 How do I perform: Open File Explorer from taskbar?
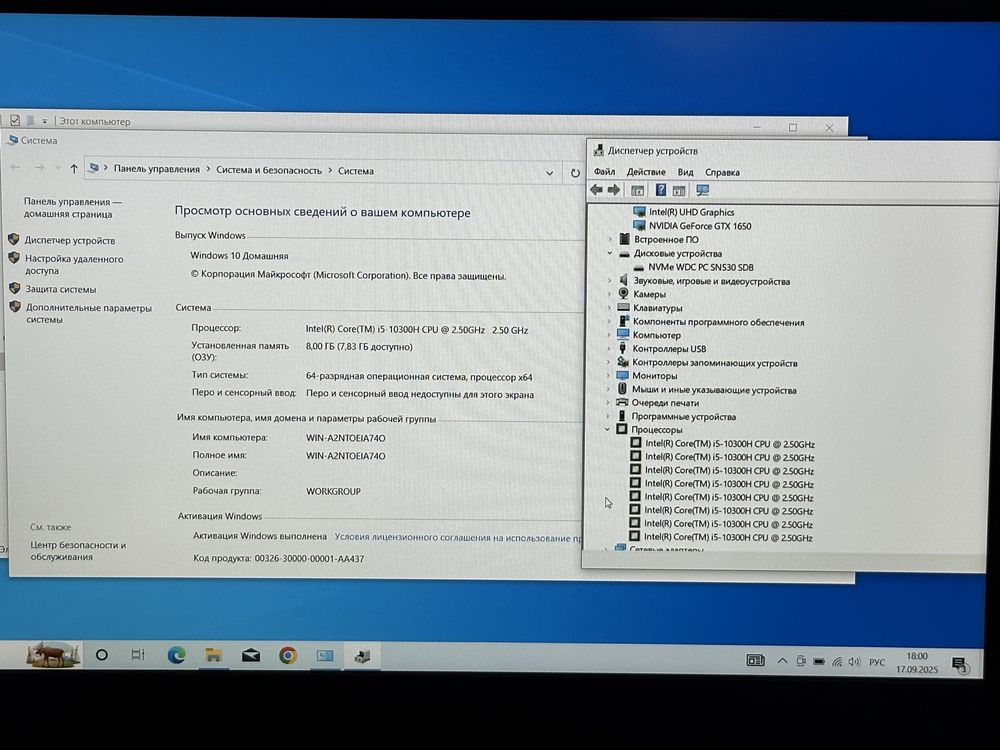pyautogui.click(x=213, y=655)
